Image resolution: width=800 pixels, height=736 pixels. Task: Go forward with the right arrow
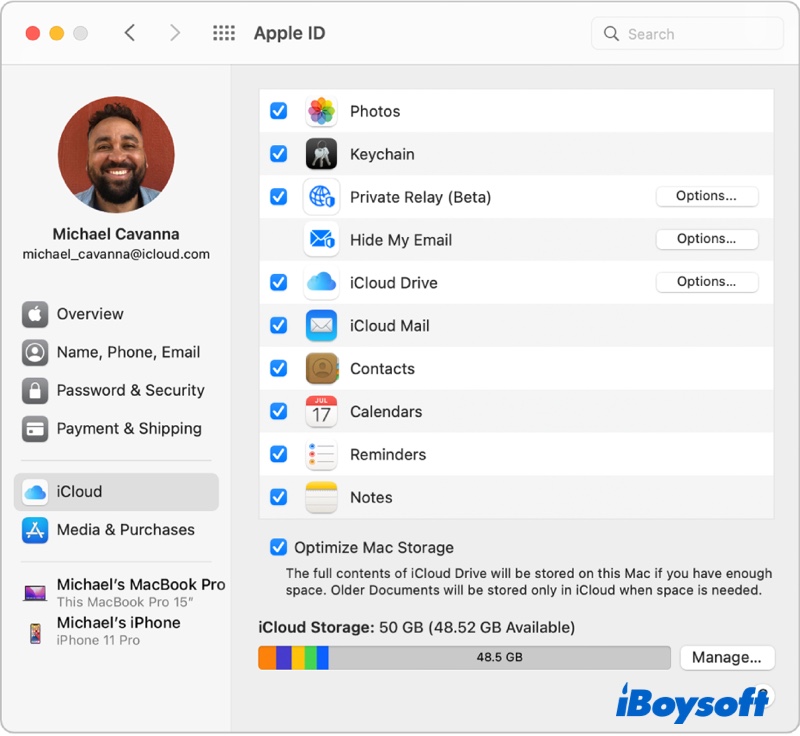click(x=175, y=33)
